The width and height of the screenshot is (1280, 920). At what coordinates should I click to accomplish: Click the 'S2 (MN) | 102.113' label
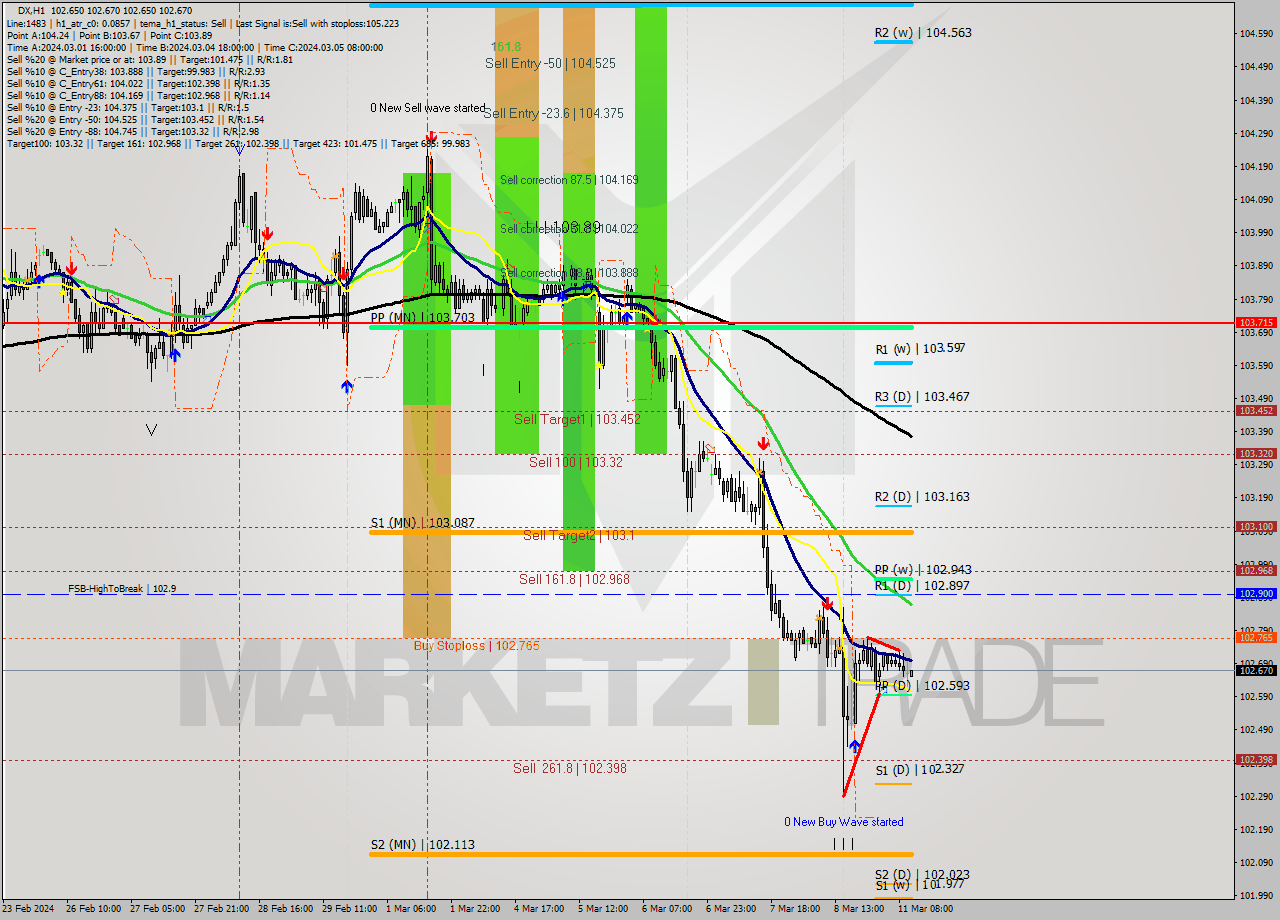pos(422,844)
